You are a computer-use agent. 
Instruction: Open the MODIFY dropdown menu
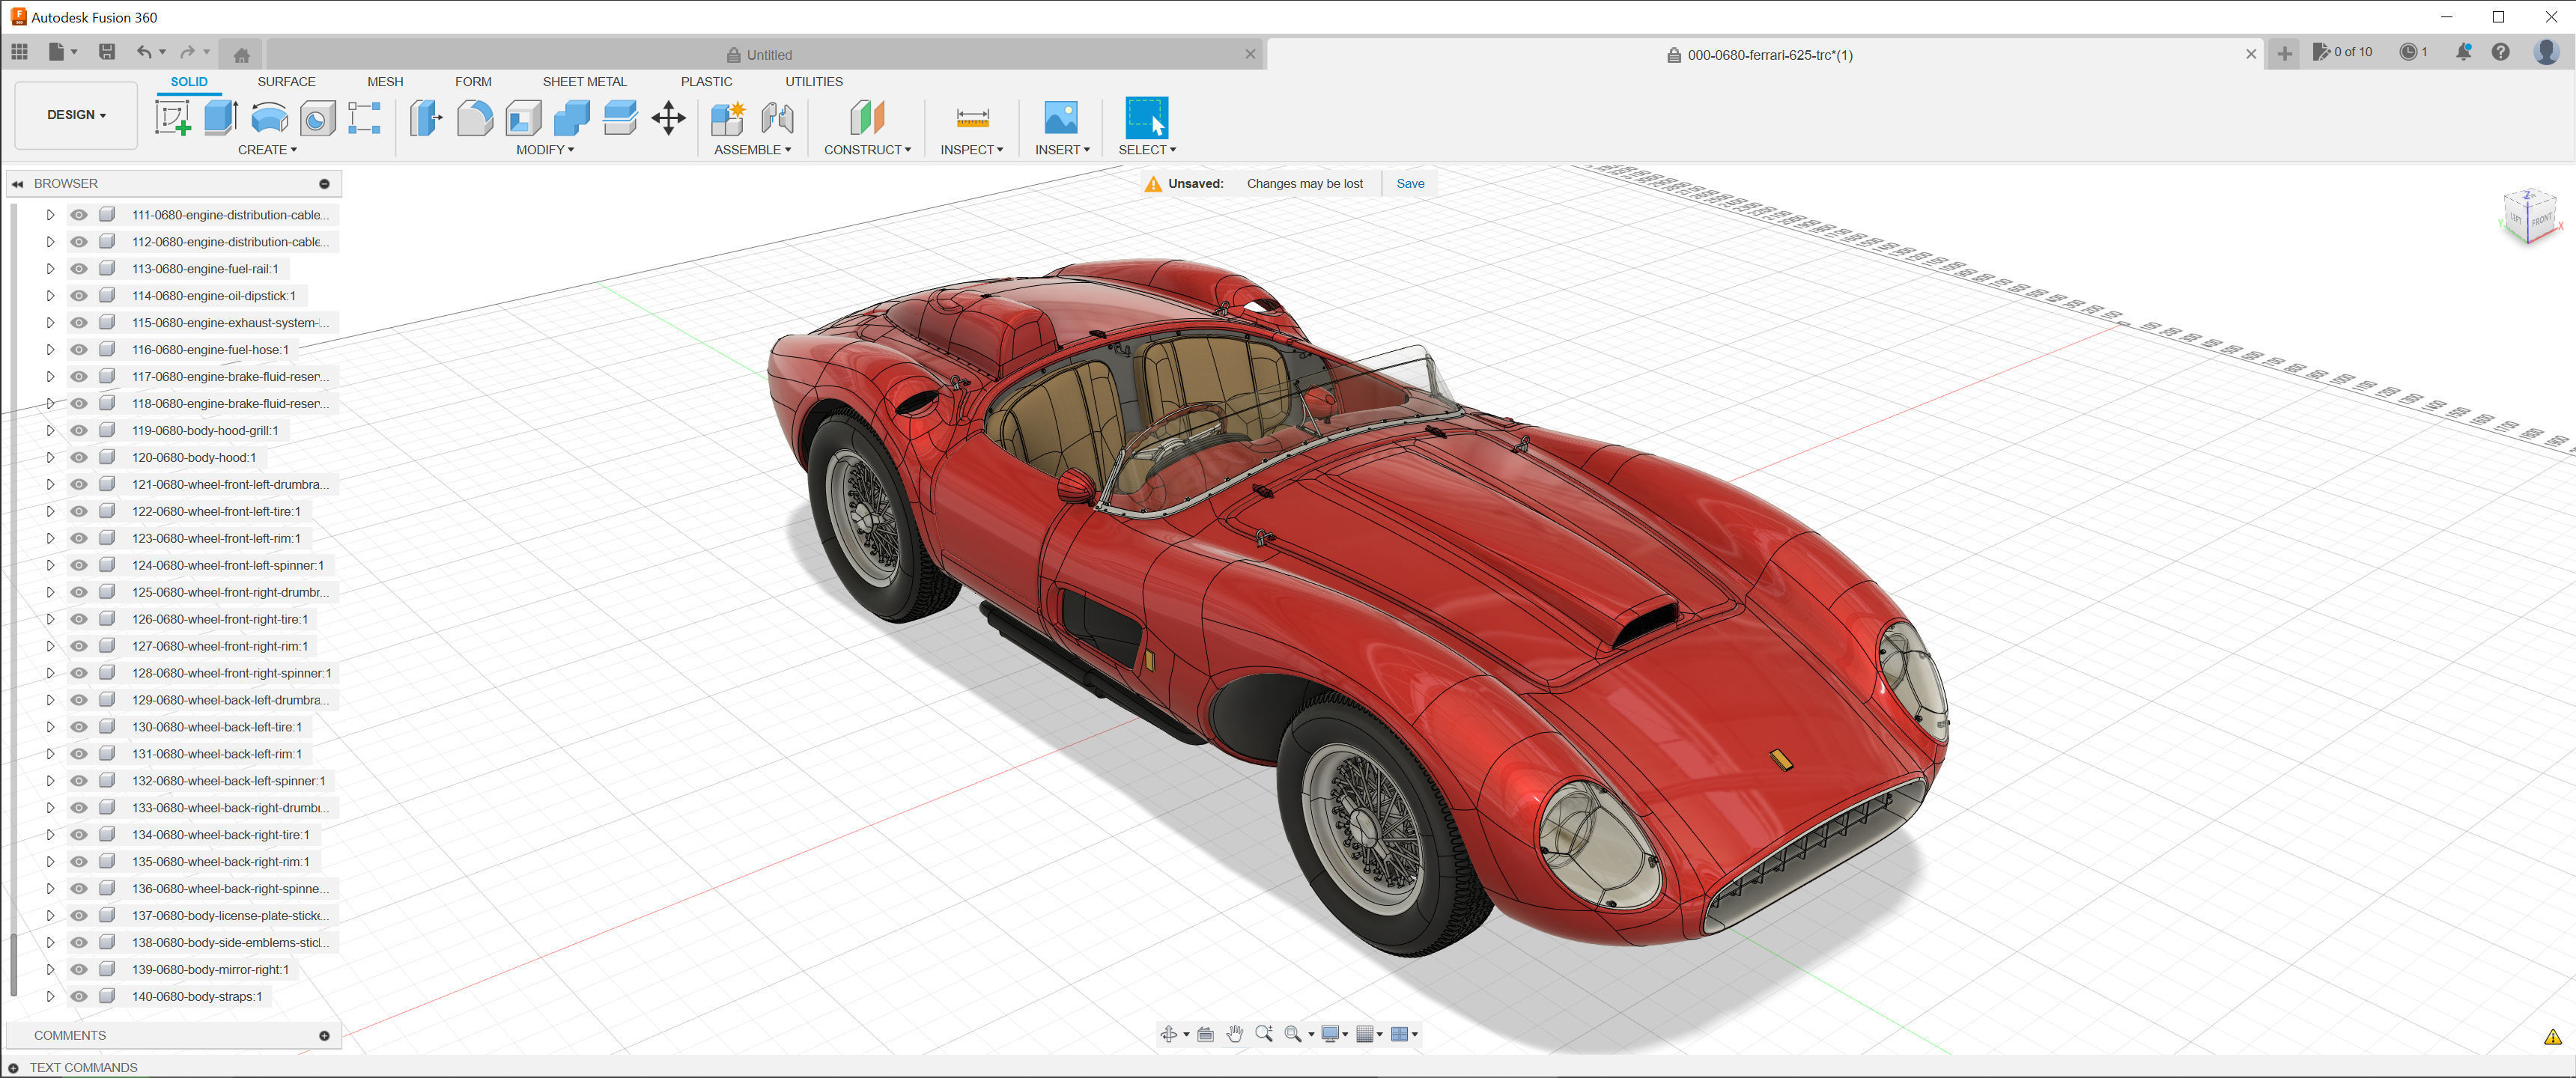(545, 150)
